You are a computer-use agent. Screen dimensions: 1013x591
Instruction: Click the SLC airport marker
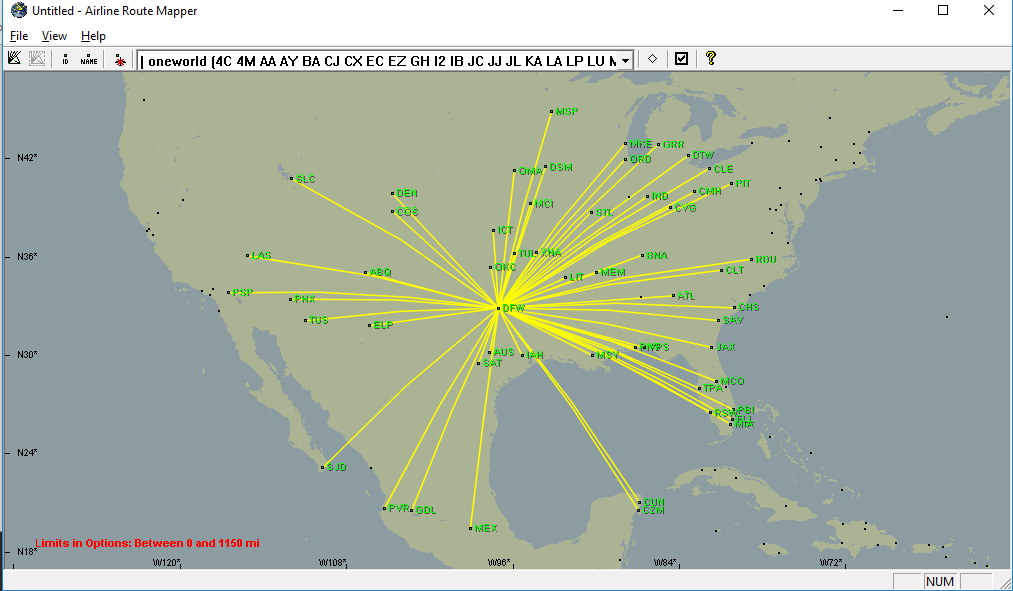(292, 178)
